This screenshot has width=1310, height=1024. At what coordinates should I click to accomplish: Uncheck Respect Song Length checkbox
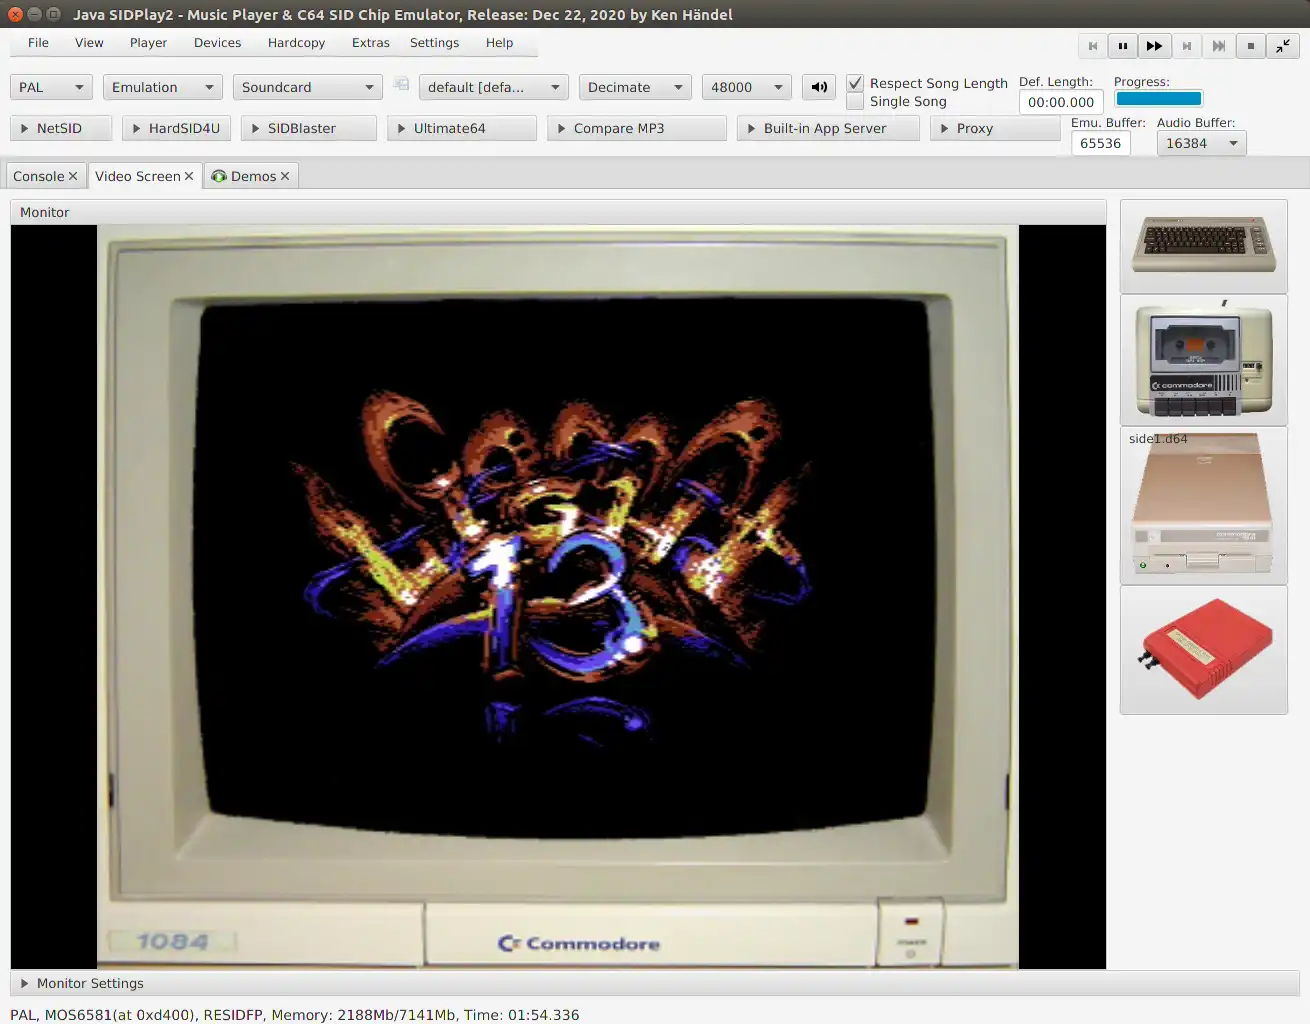point(855,83)
